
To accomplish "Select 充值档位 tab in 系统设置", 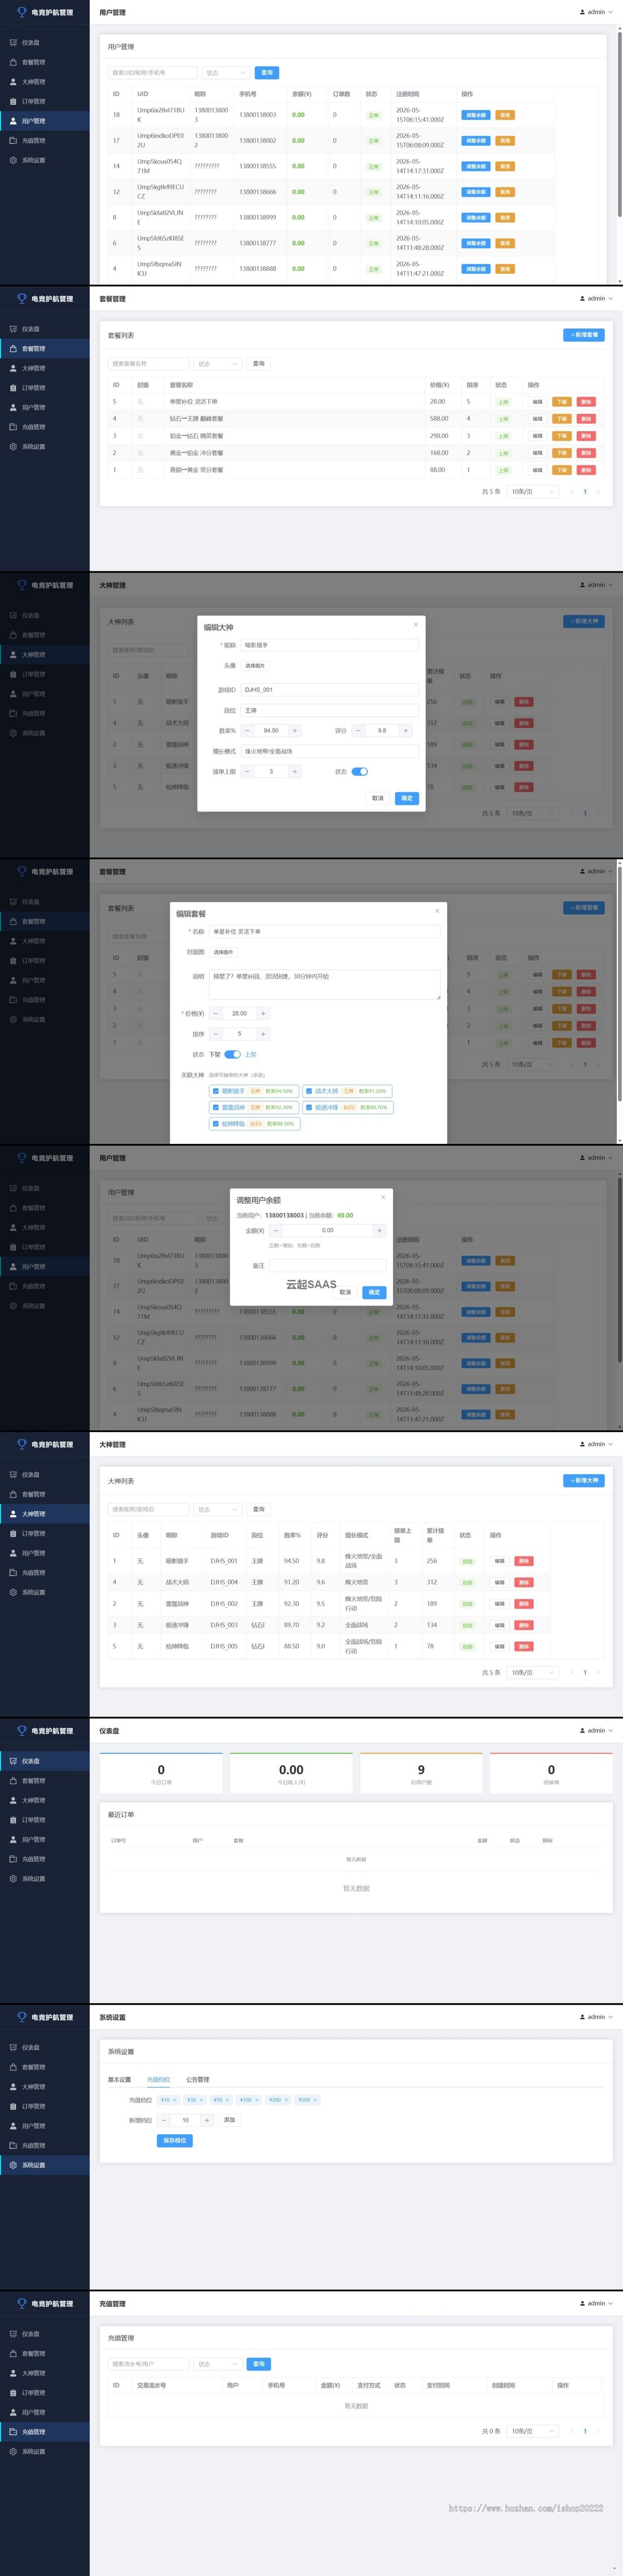I will pos(159,2079).
